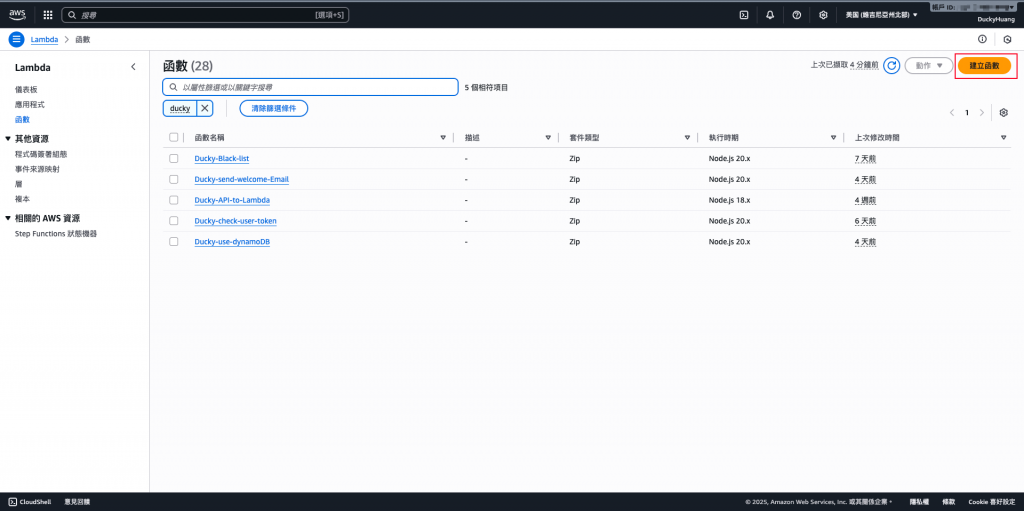Focus the top AWS search field
This screenshot has width=1024, height=511.
click(205, 14)
